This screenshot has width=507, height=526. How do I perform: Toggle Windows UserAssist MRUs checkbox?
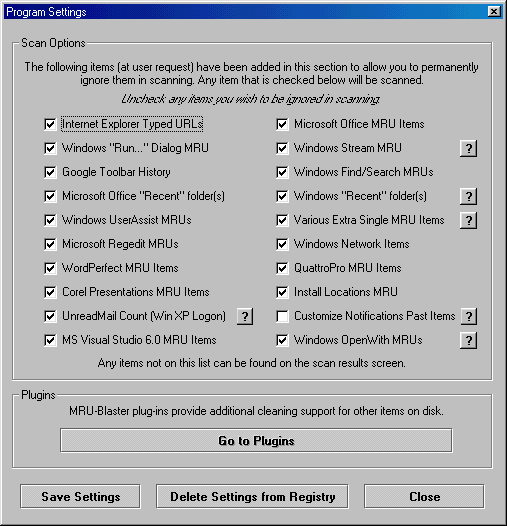click(50, 220)
